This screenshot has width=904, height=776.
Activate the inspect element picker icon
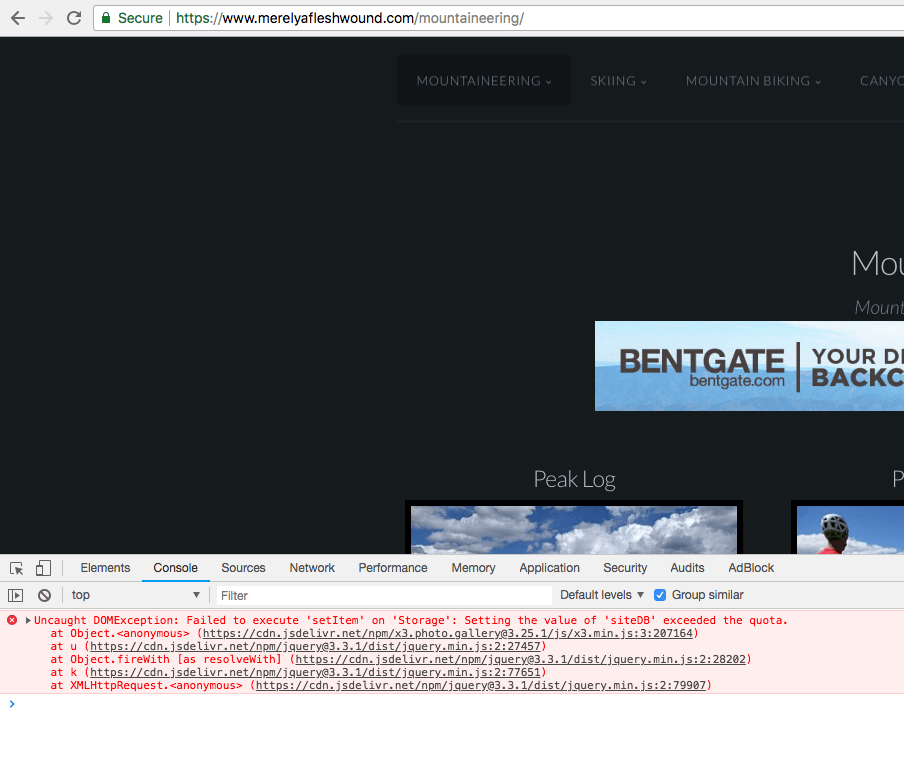[17, 568]
